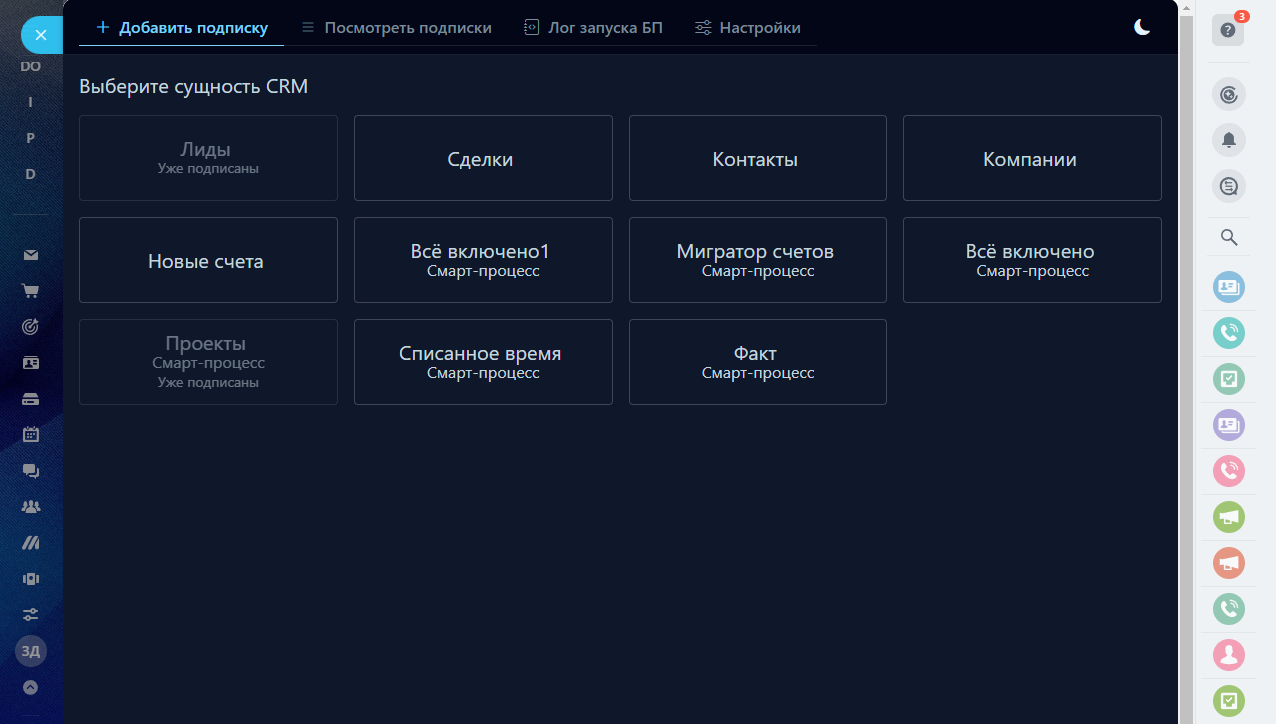The width and height of the screenshot is (1276, 724).
Task: Switch to 'Посмотреть подписки' tab
Action: [396, 28]
